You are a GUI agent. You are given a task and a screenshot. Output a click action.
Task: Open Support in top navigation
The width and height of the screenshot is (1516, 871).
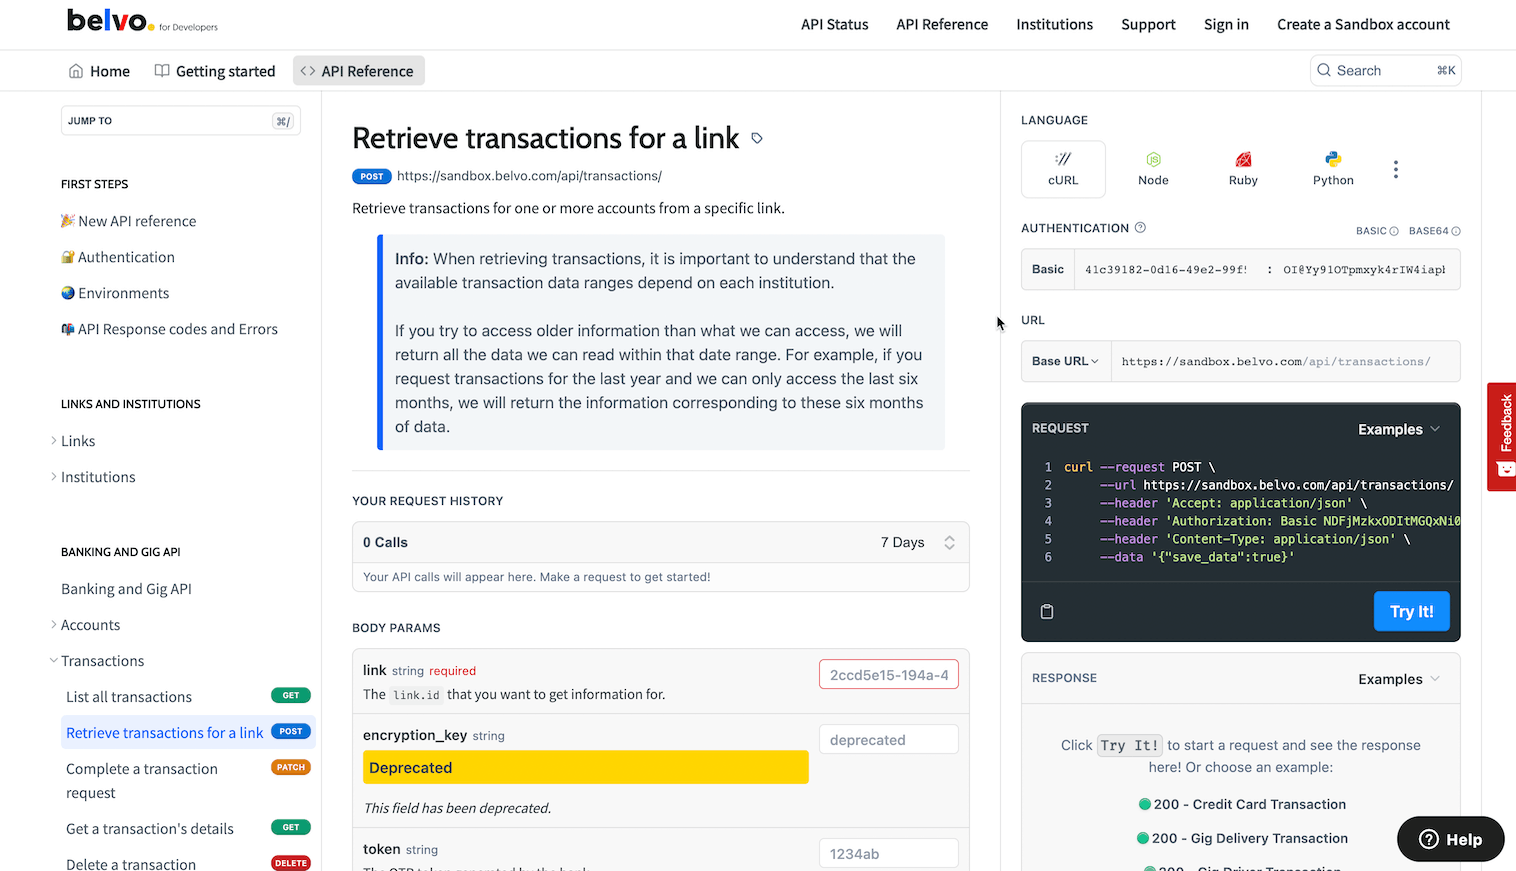1148,24
